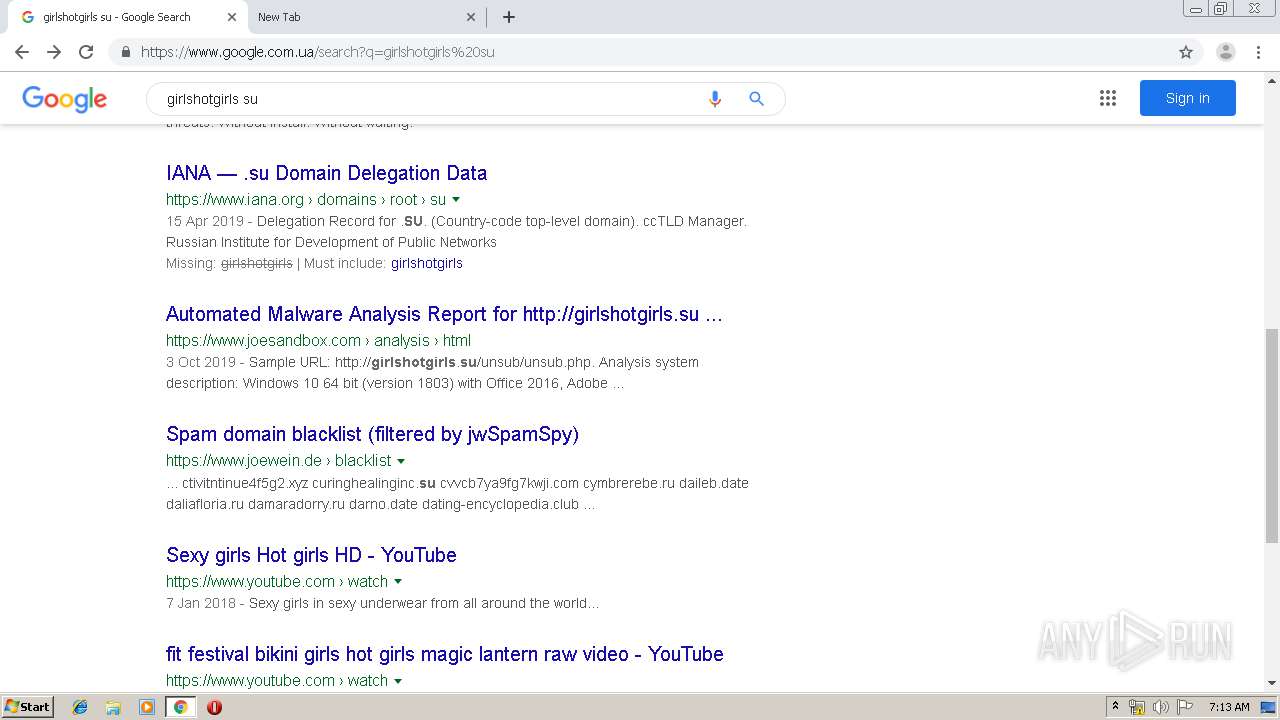Screen dimensions: 1280x720
Task: Go to Google homepage via logo
Action: [x=64, y=99]
